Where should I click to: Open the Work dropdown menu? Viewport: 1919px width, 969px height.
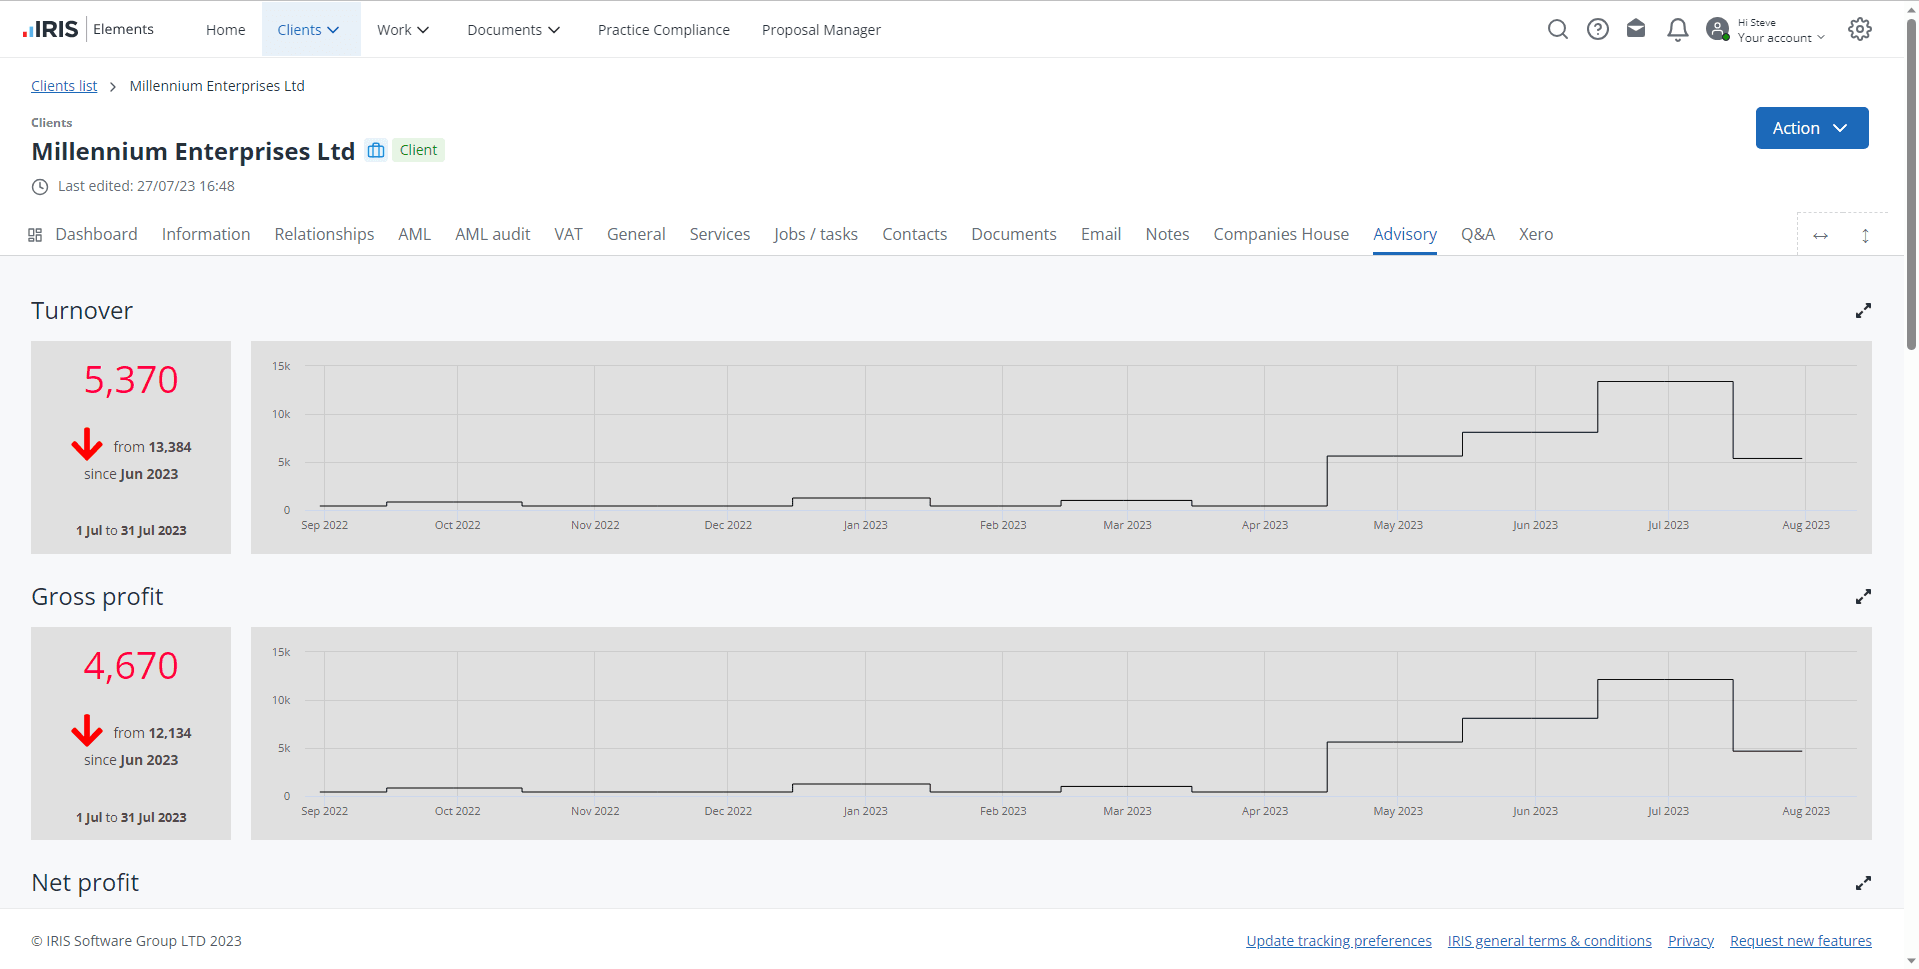tap(403, 30)
